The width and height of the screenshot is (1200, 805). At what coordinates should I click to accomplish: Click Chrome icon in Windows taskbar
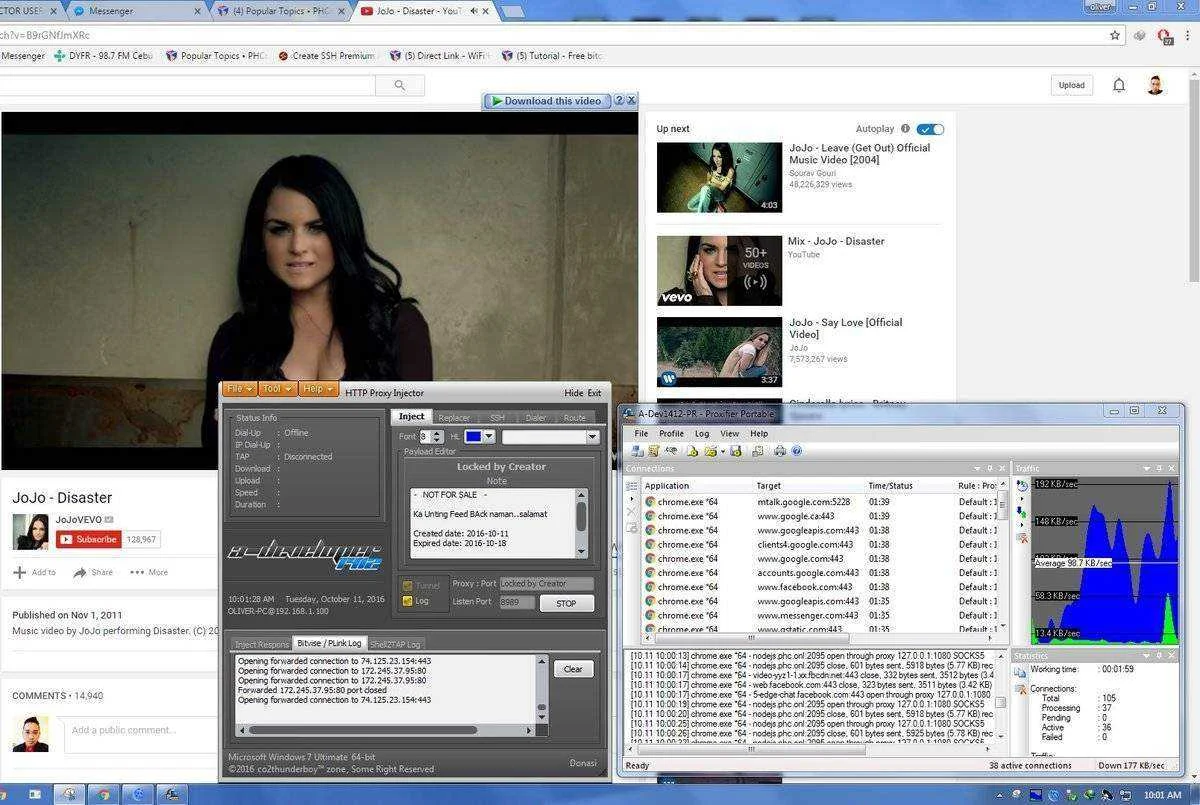[x=102, y=795]
